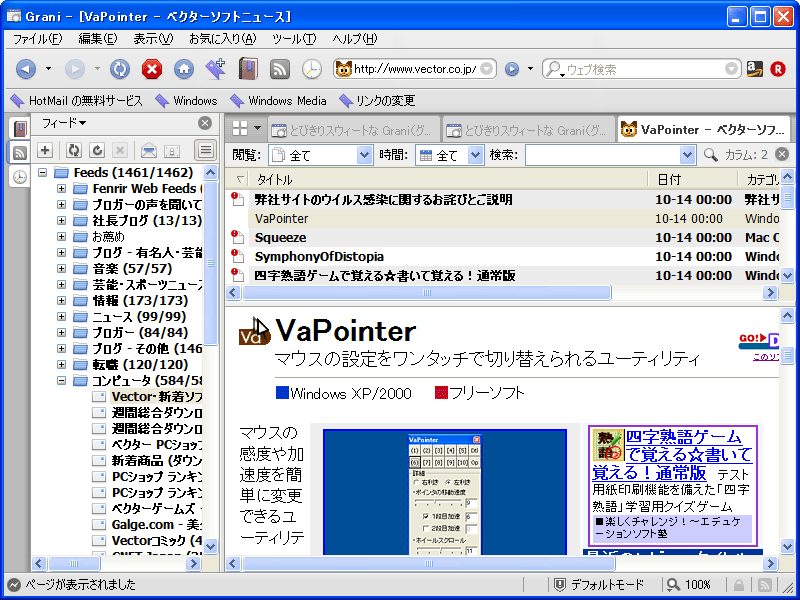
Task: Add a new feed with plus icon
Action: [45, 150]
